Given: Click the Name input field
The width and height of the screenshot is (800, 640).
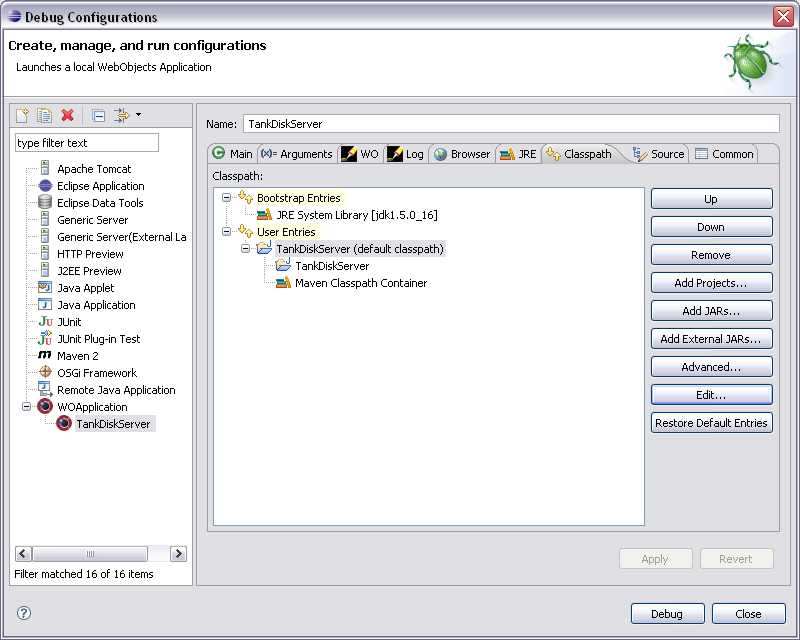Looking at the screenshot, I should coord(511,124).
